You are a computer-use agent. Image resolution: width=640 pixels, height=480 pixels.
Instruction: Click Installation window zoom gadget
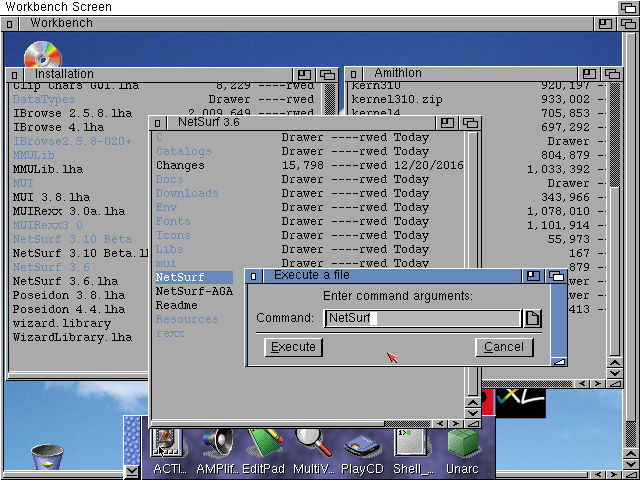304,75
